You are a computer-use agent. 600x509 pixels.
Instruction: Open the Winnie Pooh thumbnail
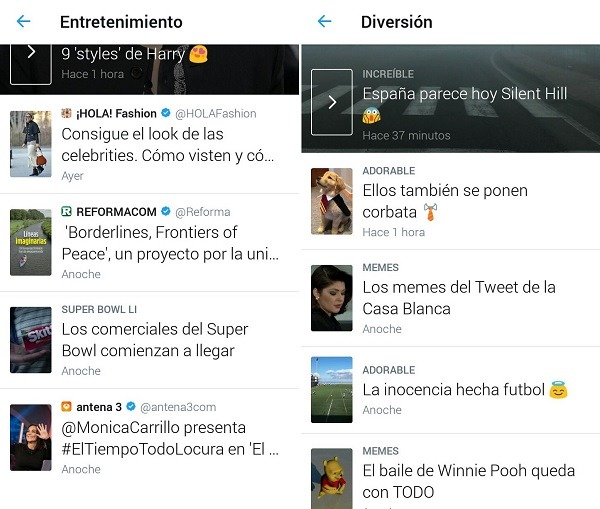(x=332, y=478)
